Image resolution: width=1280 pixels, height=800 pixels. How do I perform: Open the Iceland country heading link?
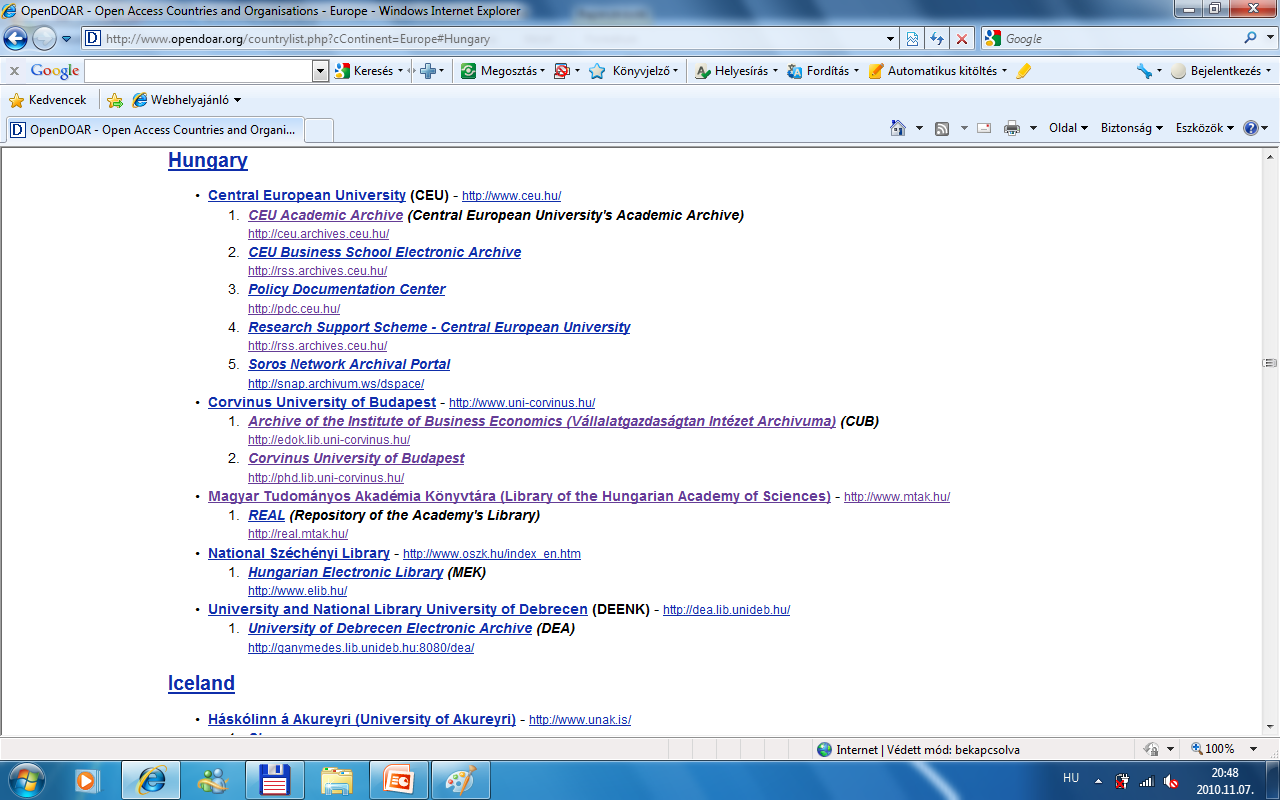[x=201, y=683]
